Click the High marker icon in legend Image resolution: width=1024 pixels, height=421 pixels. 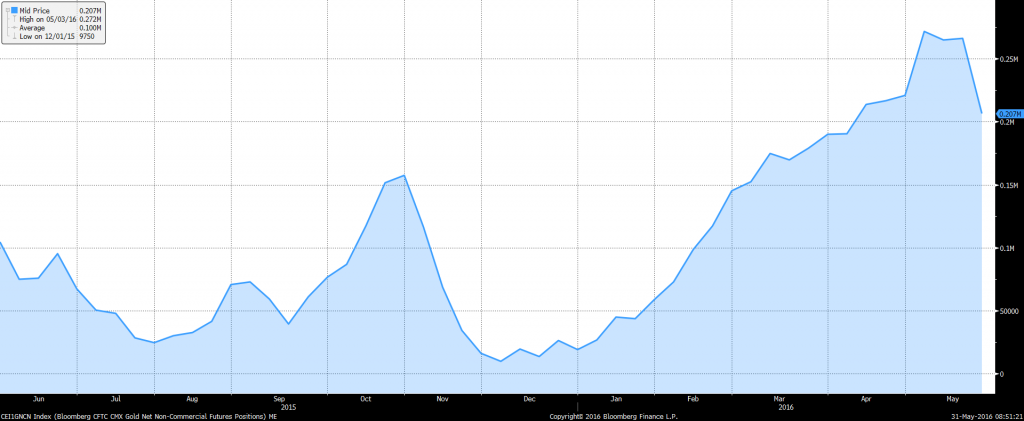point(14,20)
